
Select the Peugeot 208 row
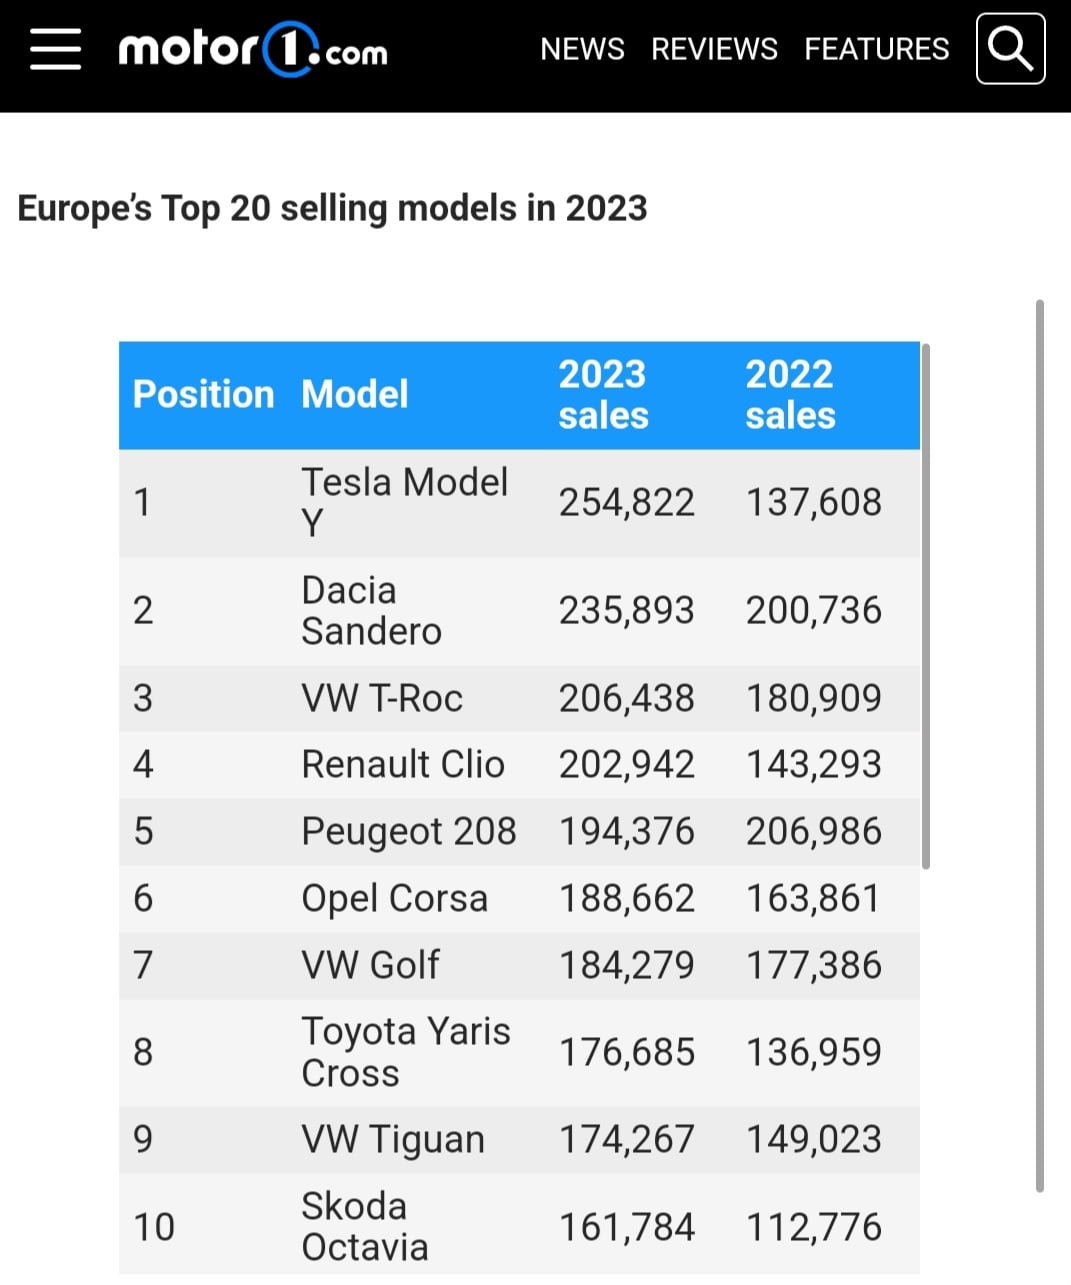519,832
